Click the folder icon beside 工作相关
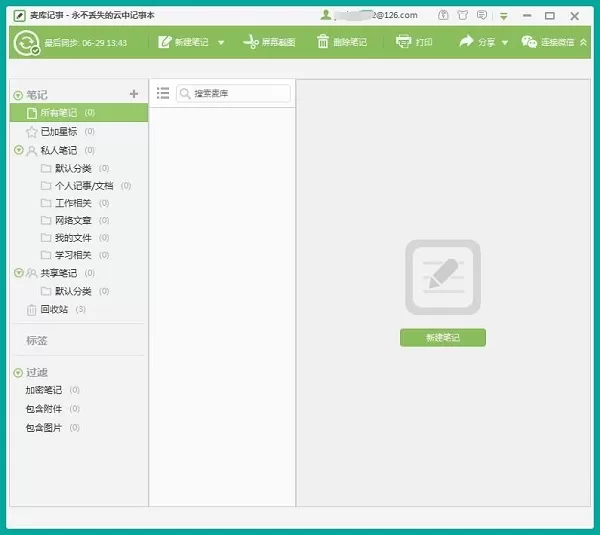The height and width of the screenshot is (535, 600). 46,203
